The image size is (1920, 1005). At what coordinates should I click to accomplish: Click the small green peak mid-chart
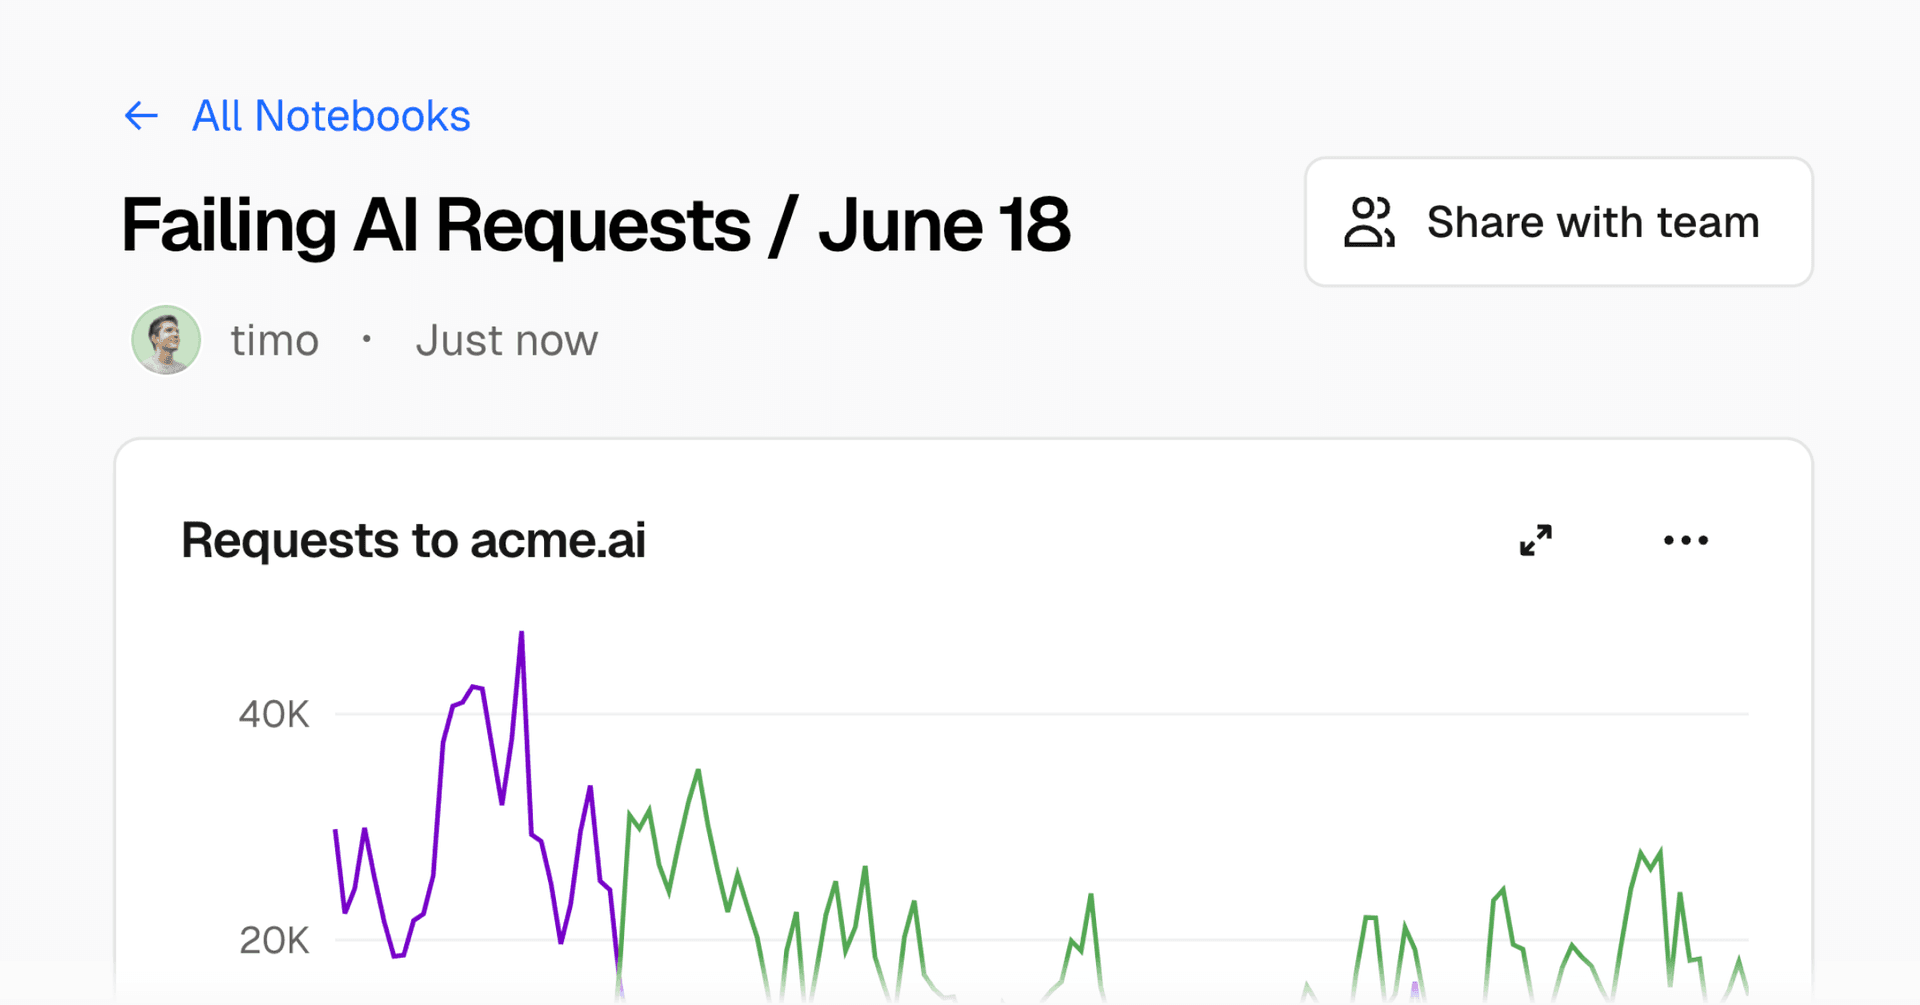[1091, 895]
